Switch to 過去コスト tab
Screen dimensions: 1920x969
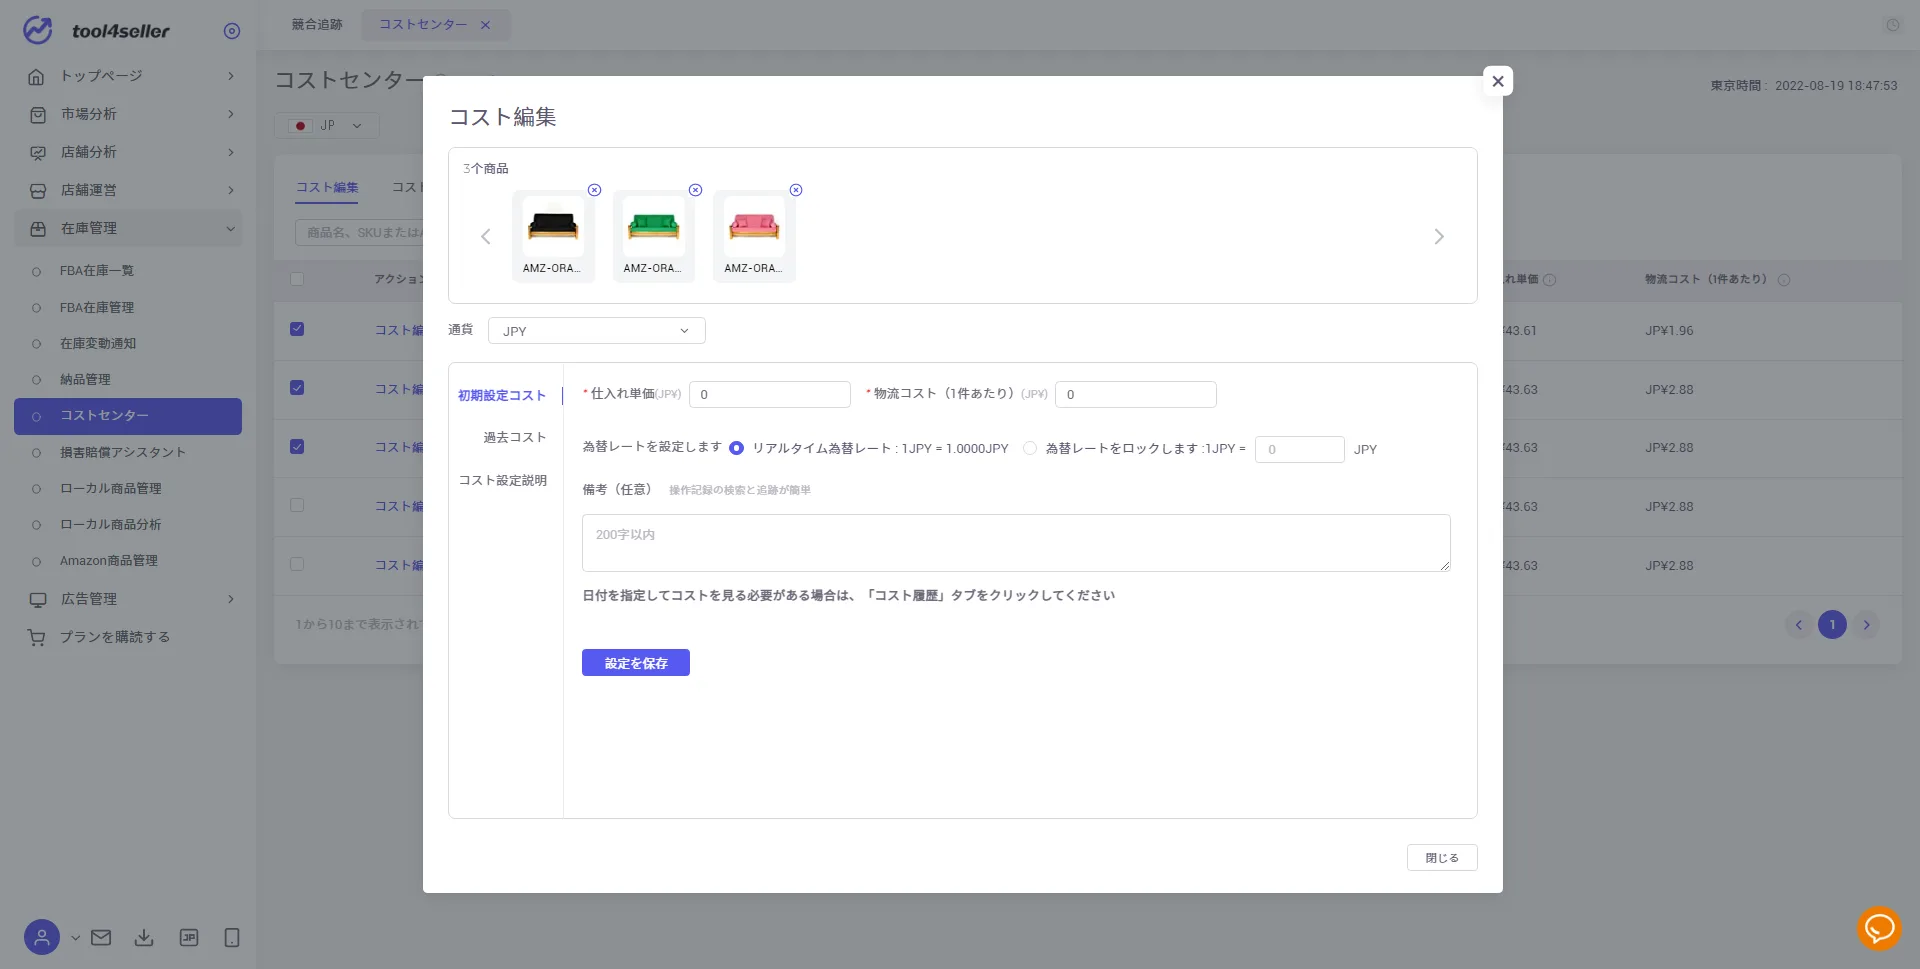tap(514, 438)
